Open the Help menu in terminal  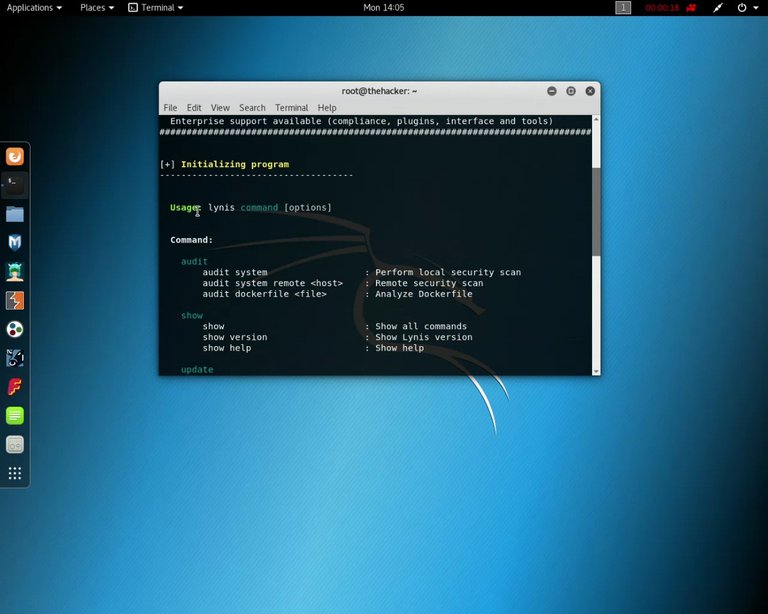click(x=327, y=108)
